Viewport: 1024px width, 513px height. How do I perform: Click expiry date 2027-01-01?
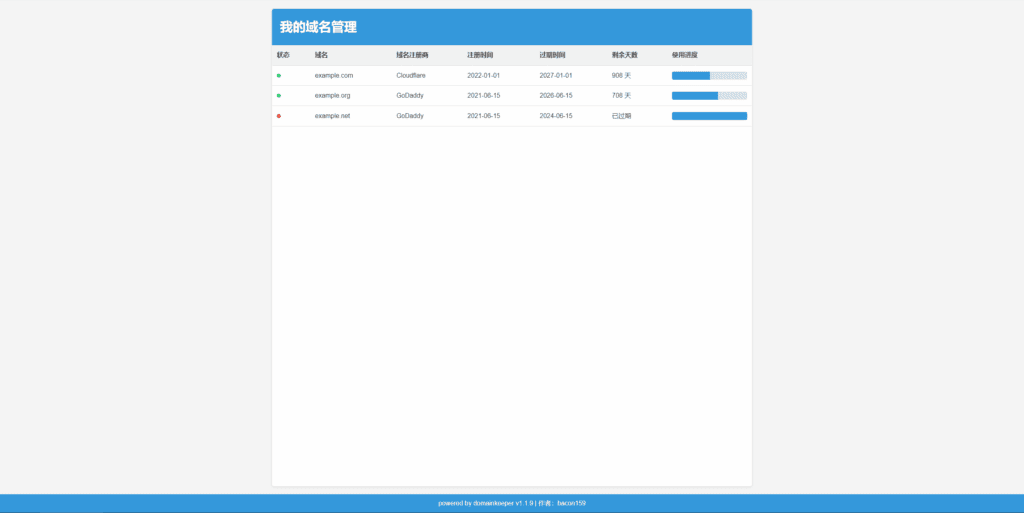click(x=556, y=76)
